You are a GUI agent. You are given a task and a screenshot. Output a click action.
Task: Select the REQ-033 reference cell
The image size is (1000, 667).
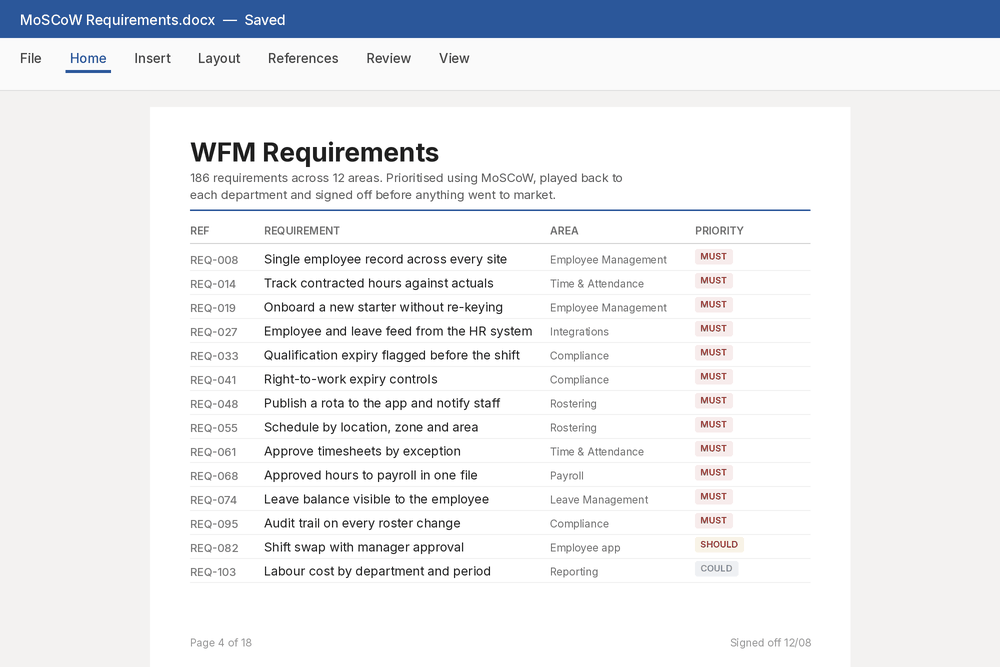click(x=214, y=356)
